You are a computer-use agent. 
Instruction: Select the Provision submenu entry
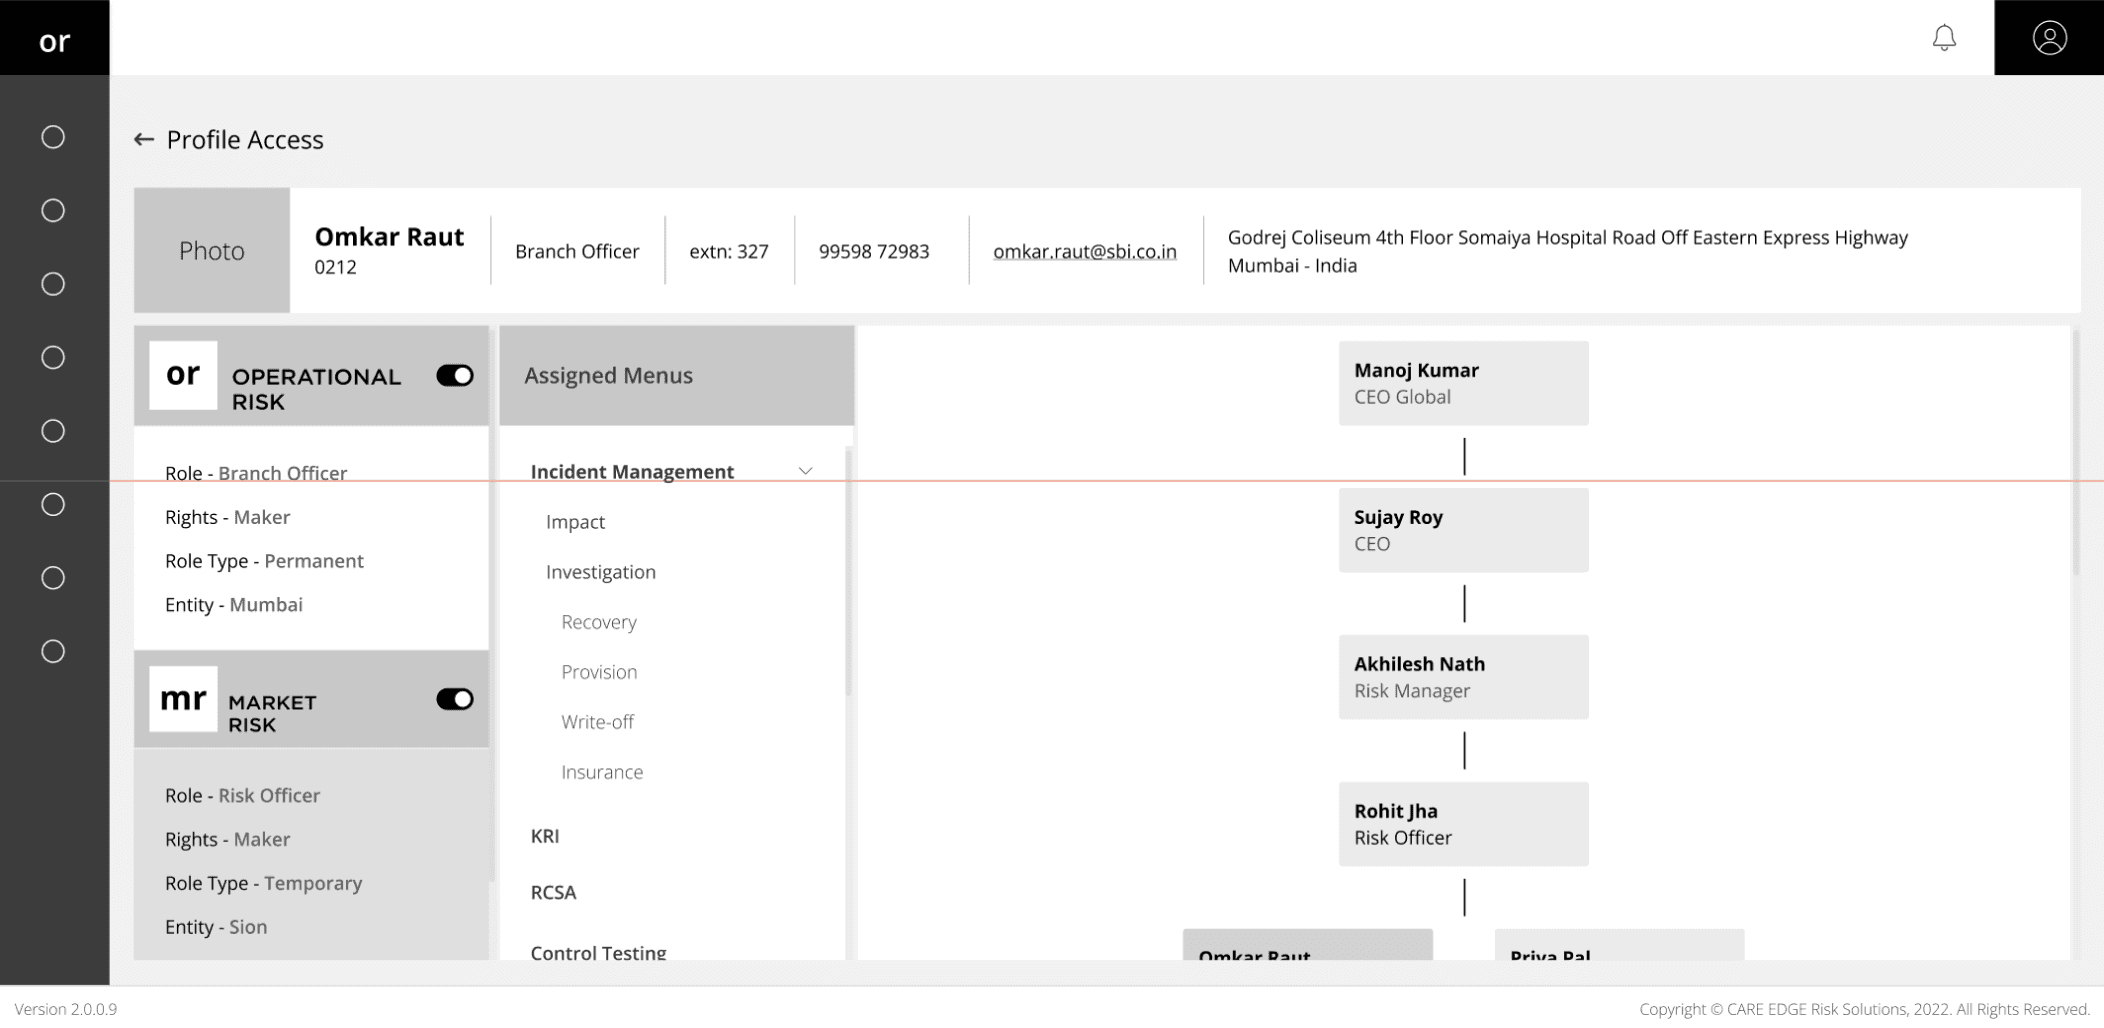coord(599,672)
